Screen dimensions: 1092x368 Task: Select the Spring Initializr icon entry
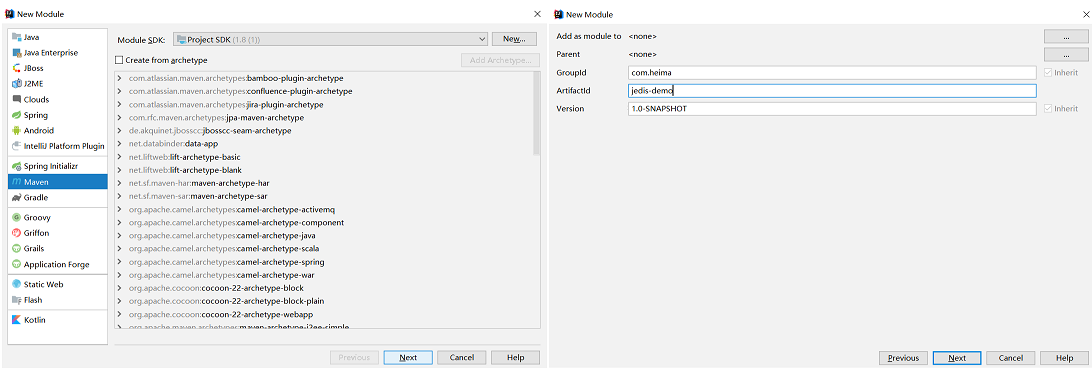(17, 167)
